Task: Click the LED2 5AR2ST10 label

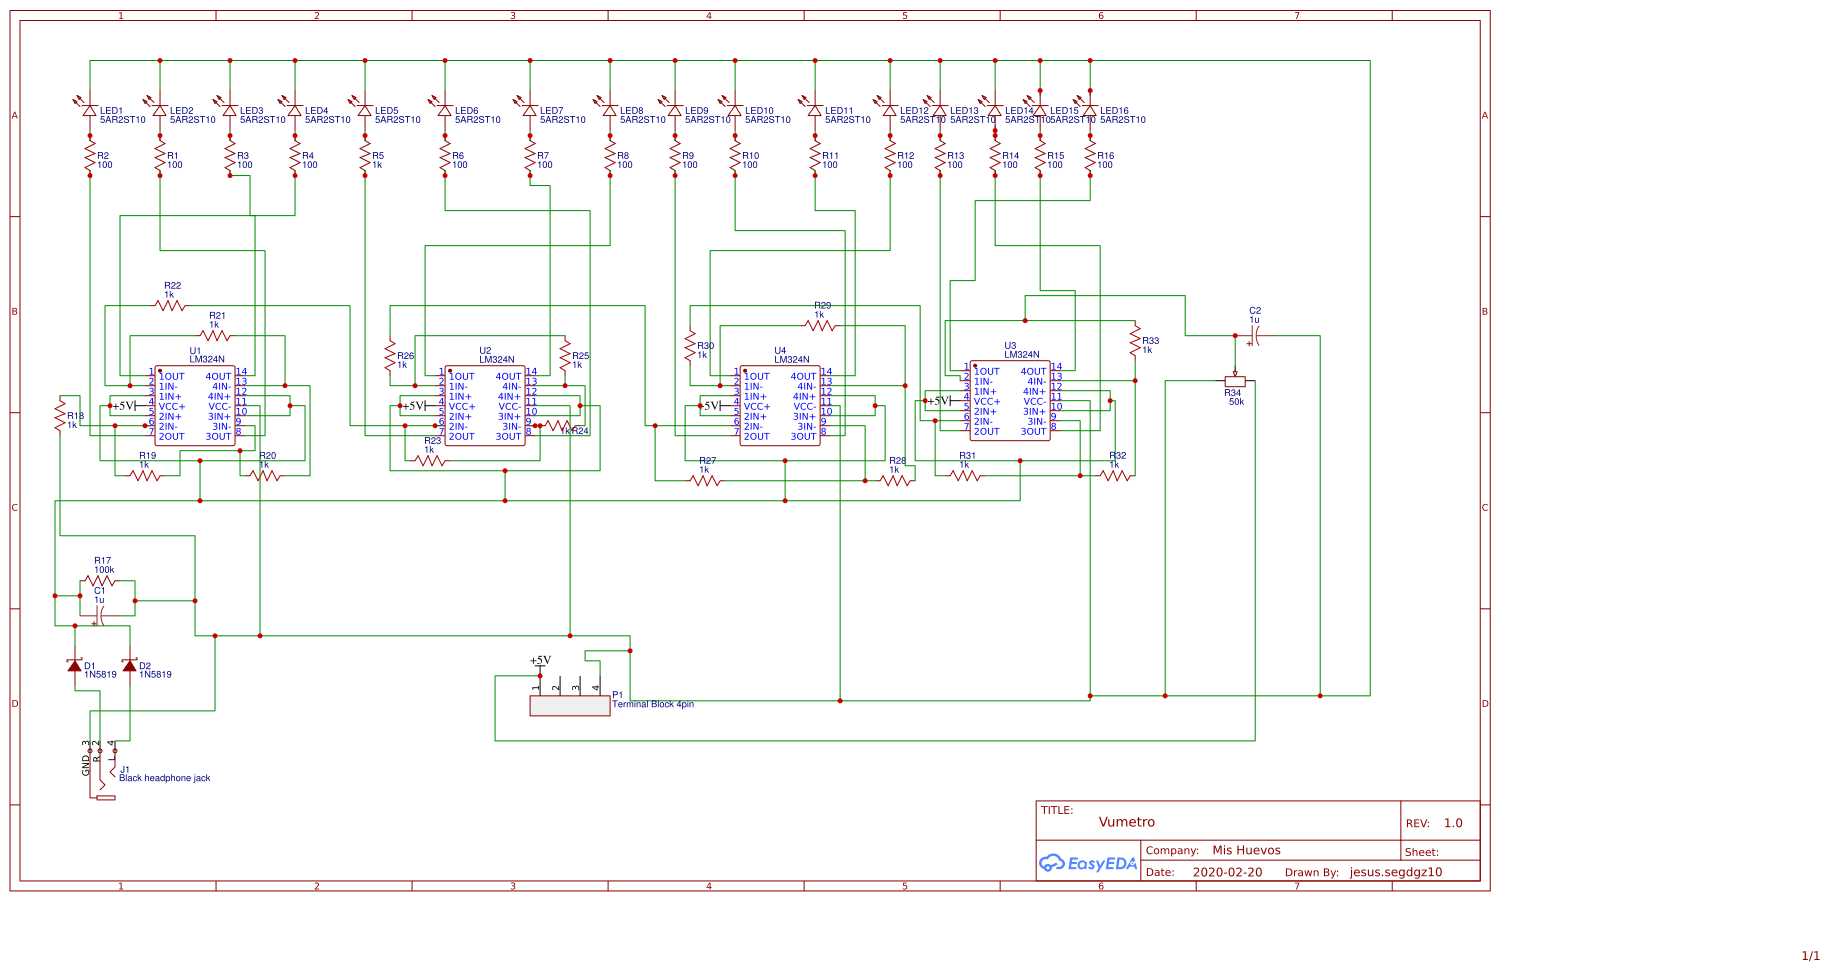Action: (193, 115)
